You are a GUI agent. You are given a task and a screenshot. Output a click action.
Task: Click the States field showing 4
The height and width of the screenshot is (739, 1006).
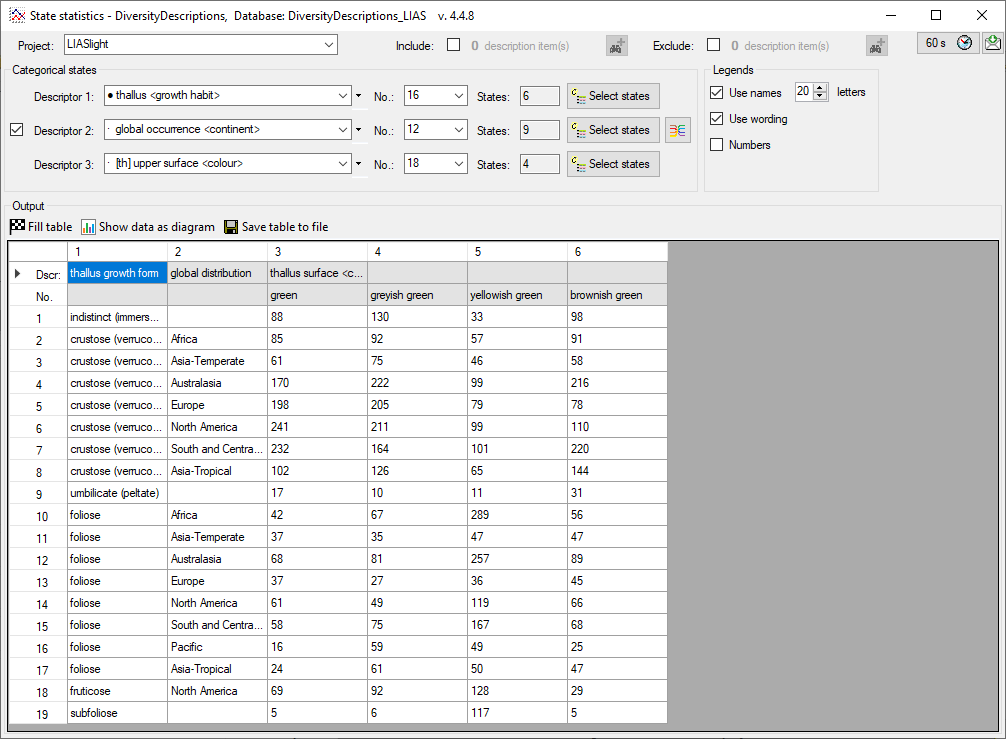pyautogui.click(x=540, y=164)
